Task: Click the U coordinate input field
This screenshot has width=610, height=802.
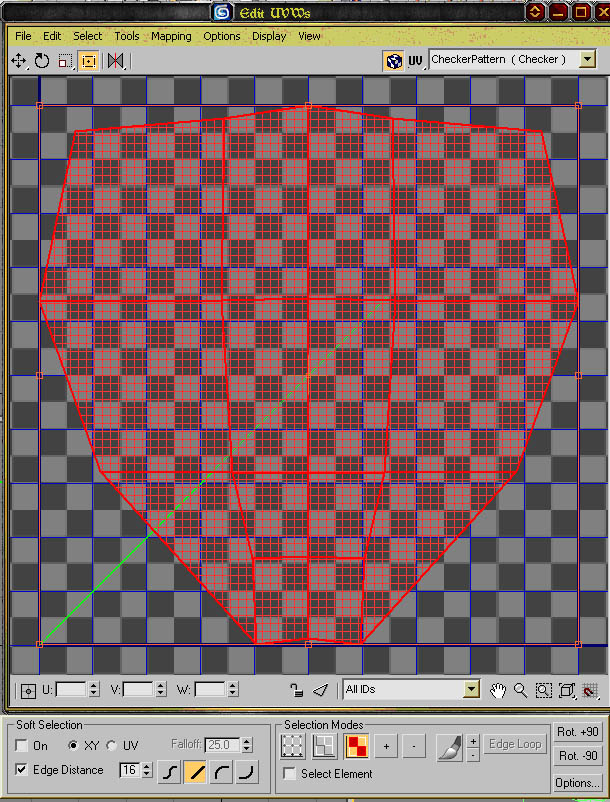Action: pos(70,689)
